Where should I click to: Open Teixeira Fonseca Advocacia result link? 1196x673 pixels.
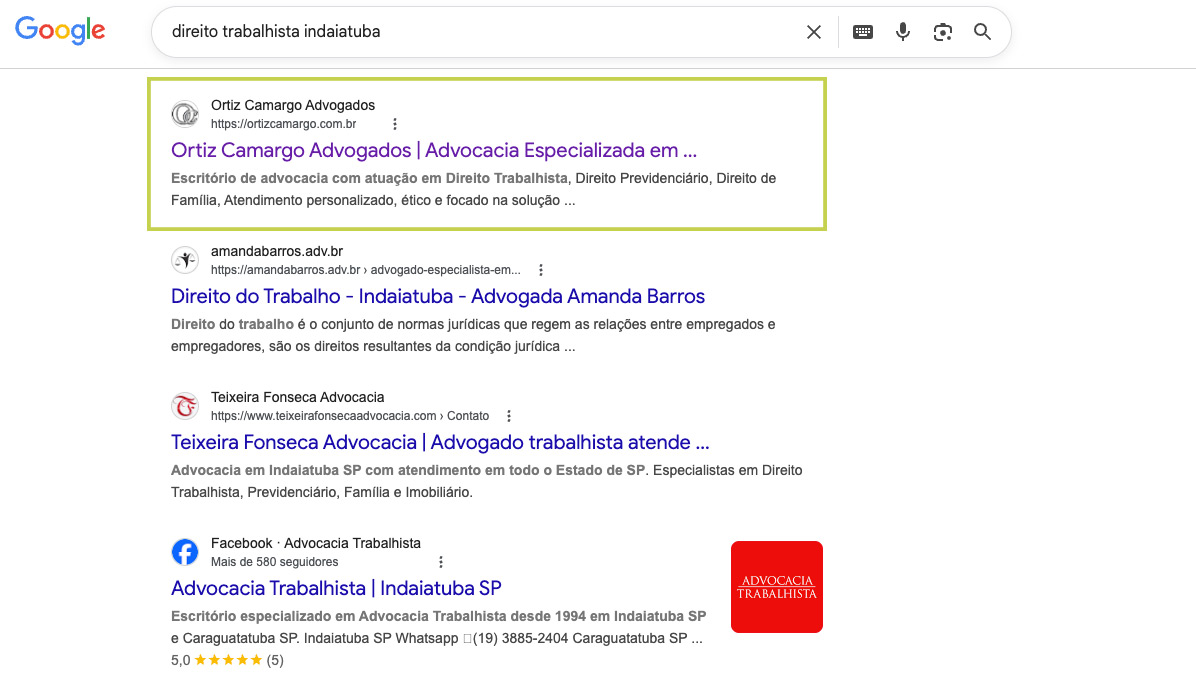pyautogui.click(x=439, y=443)
